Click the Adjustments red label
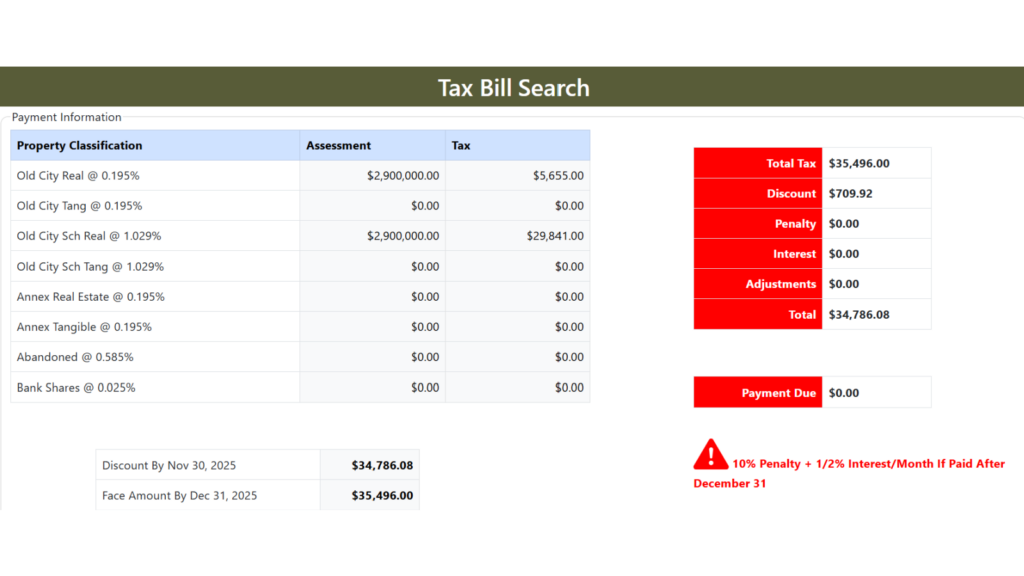 point(758,284)
